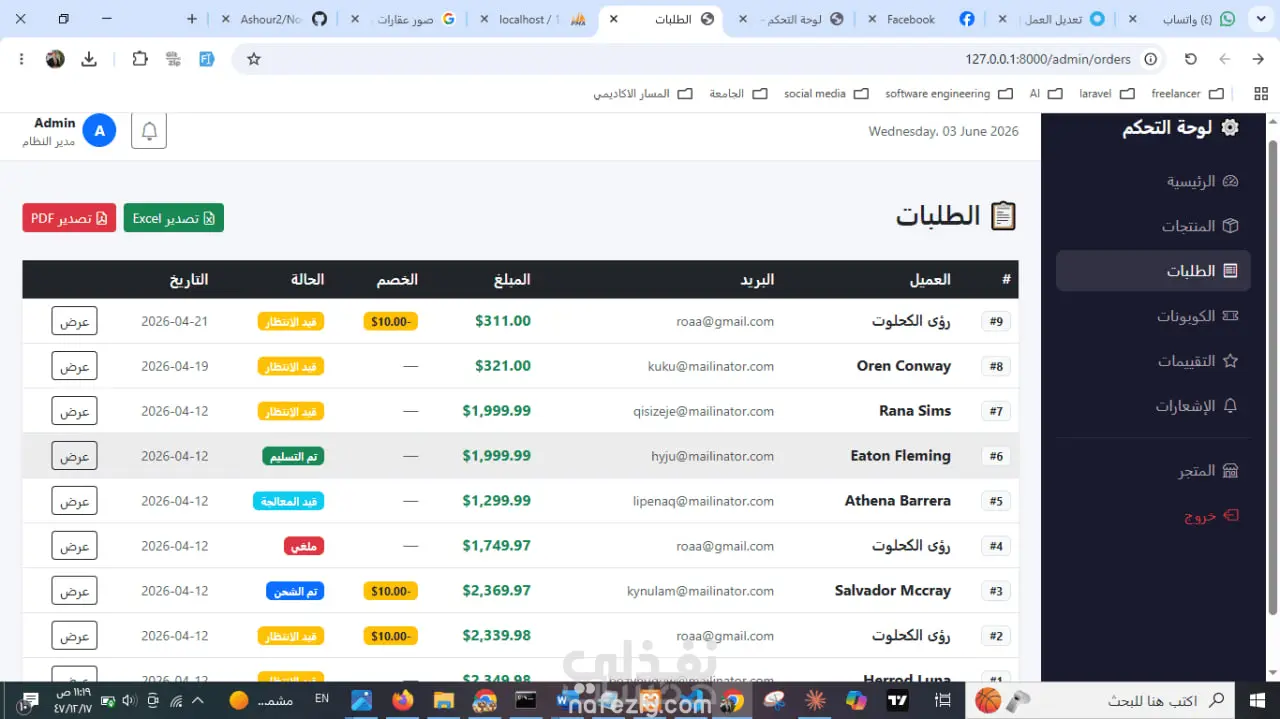Open الإشعارات in the sidebar

click(1197, 406)
